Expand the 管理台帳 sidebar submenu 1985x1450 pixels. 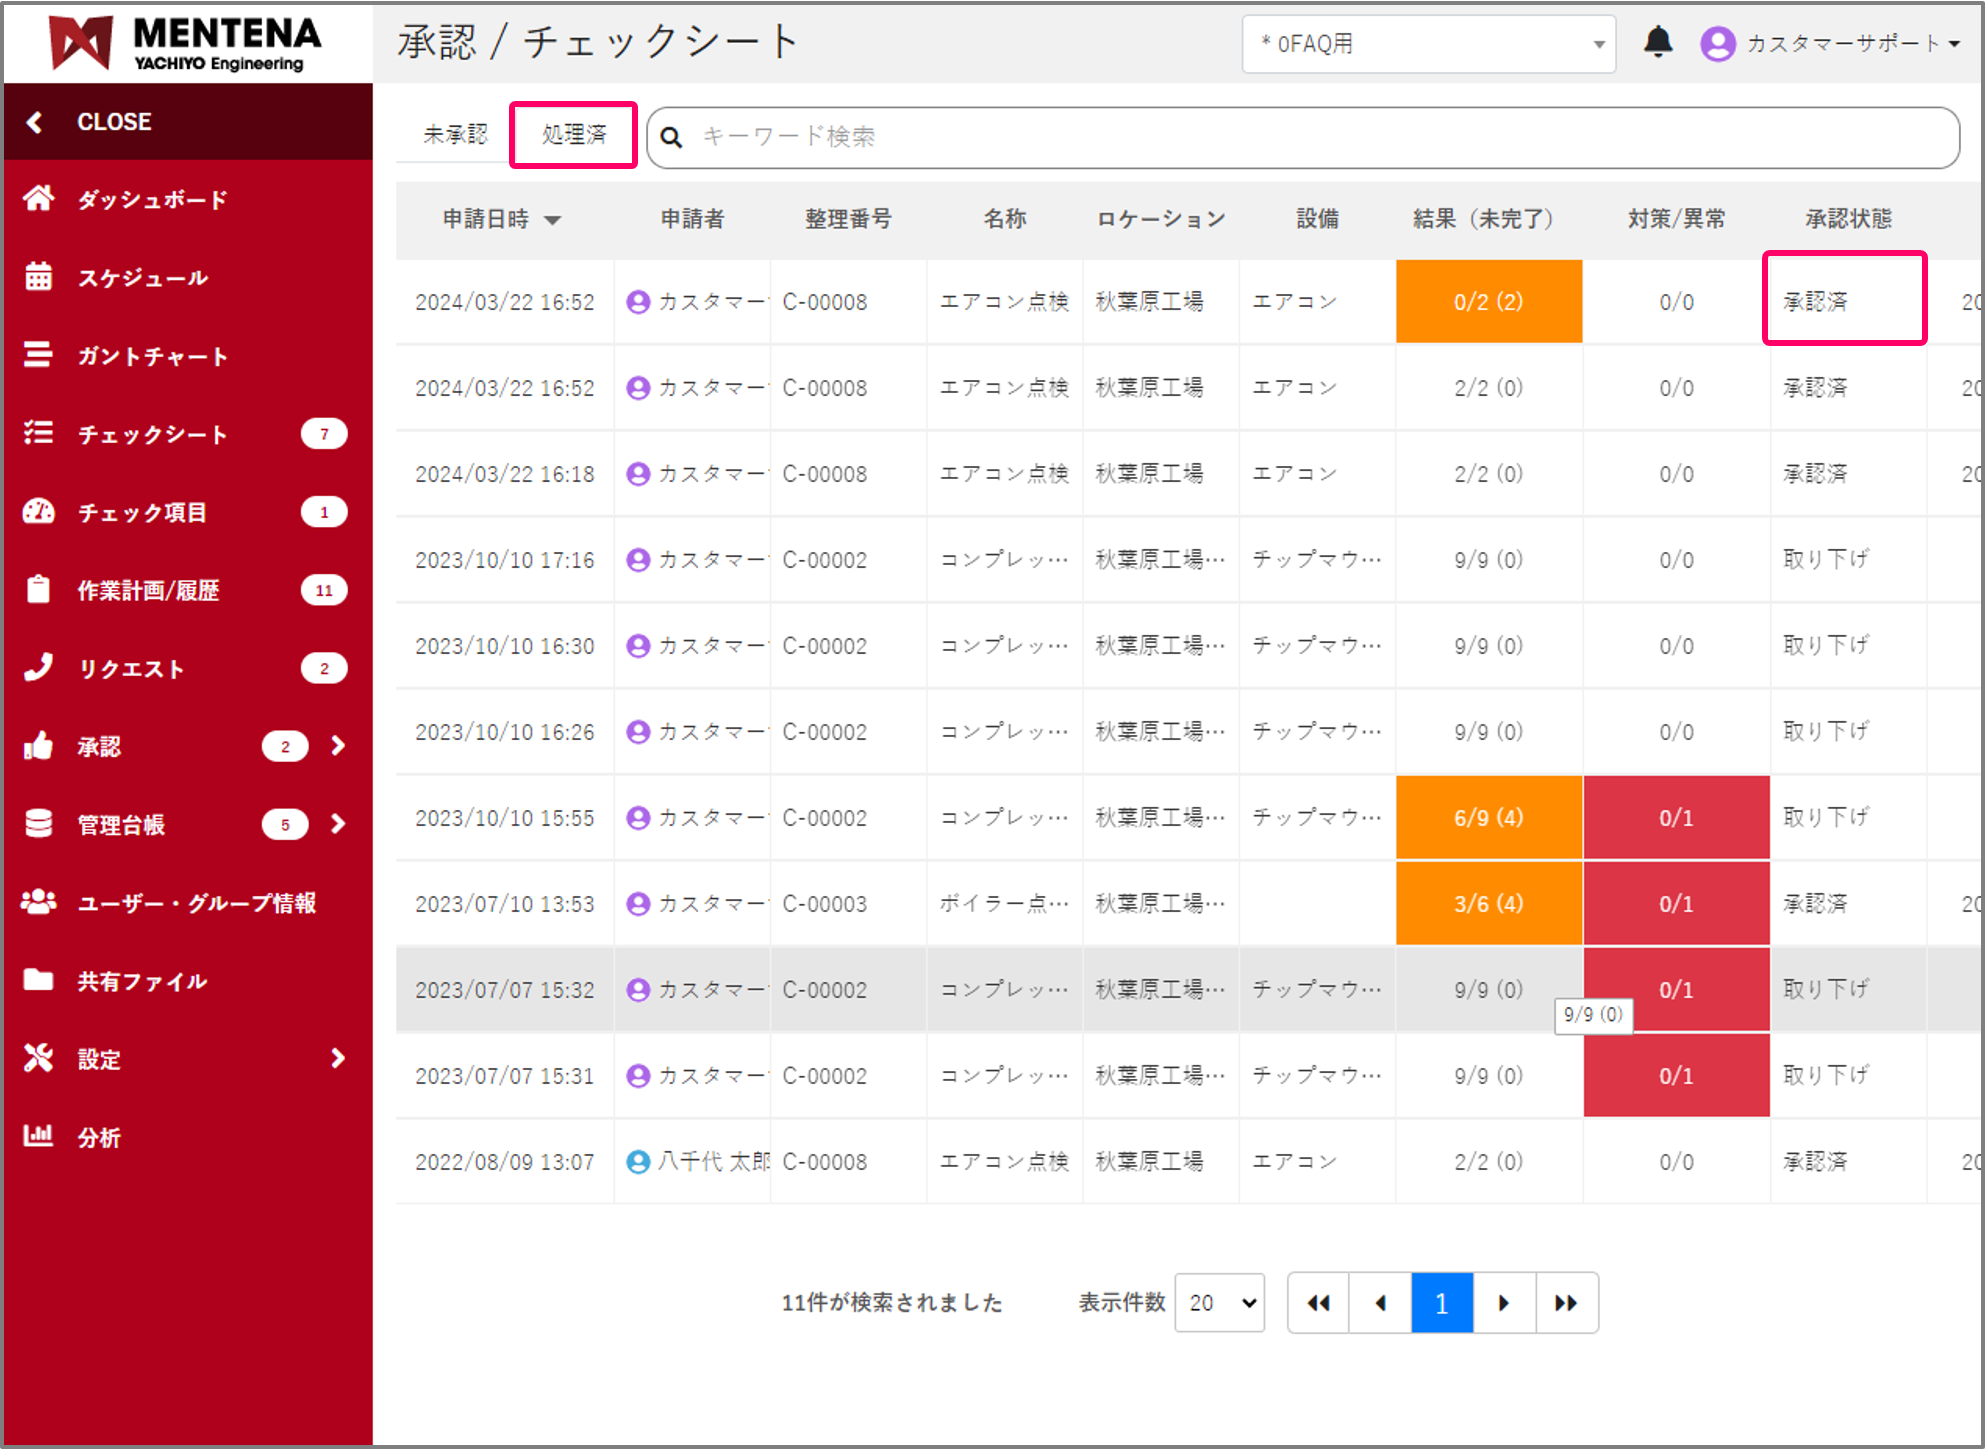pyautogui.click(x=338, y=824)
